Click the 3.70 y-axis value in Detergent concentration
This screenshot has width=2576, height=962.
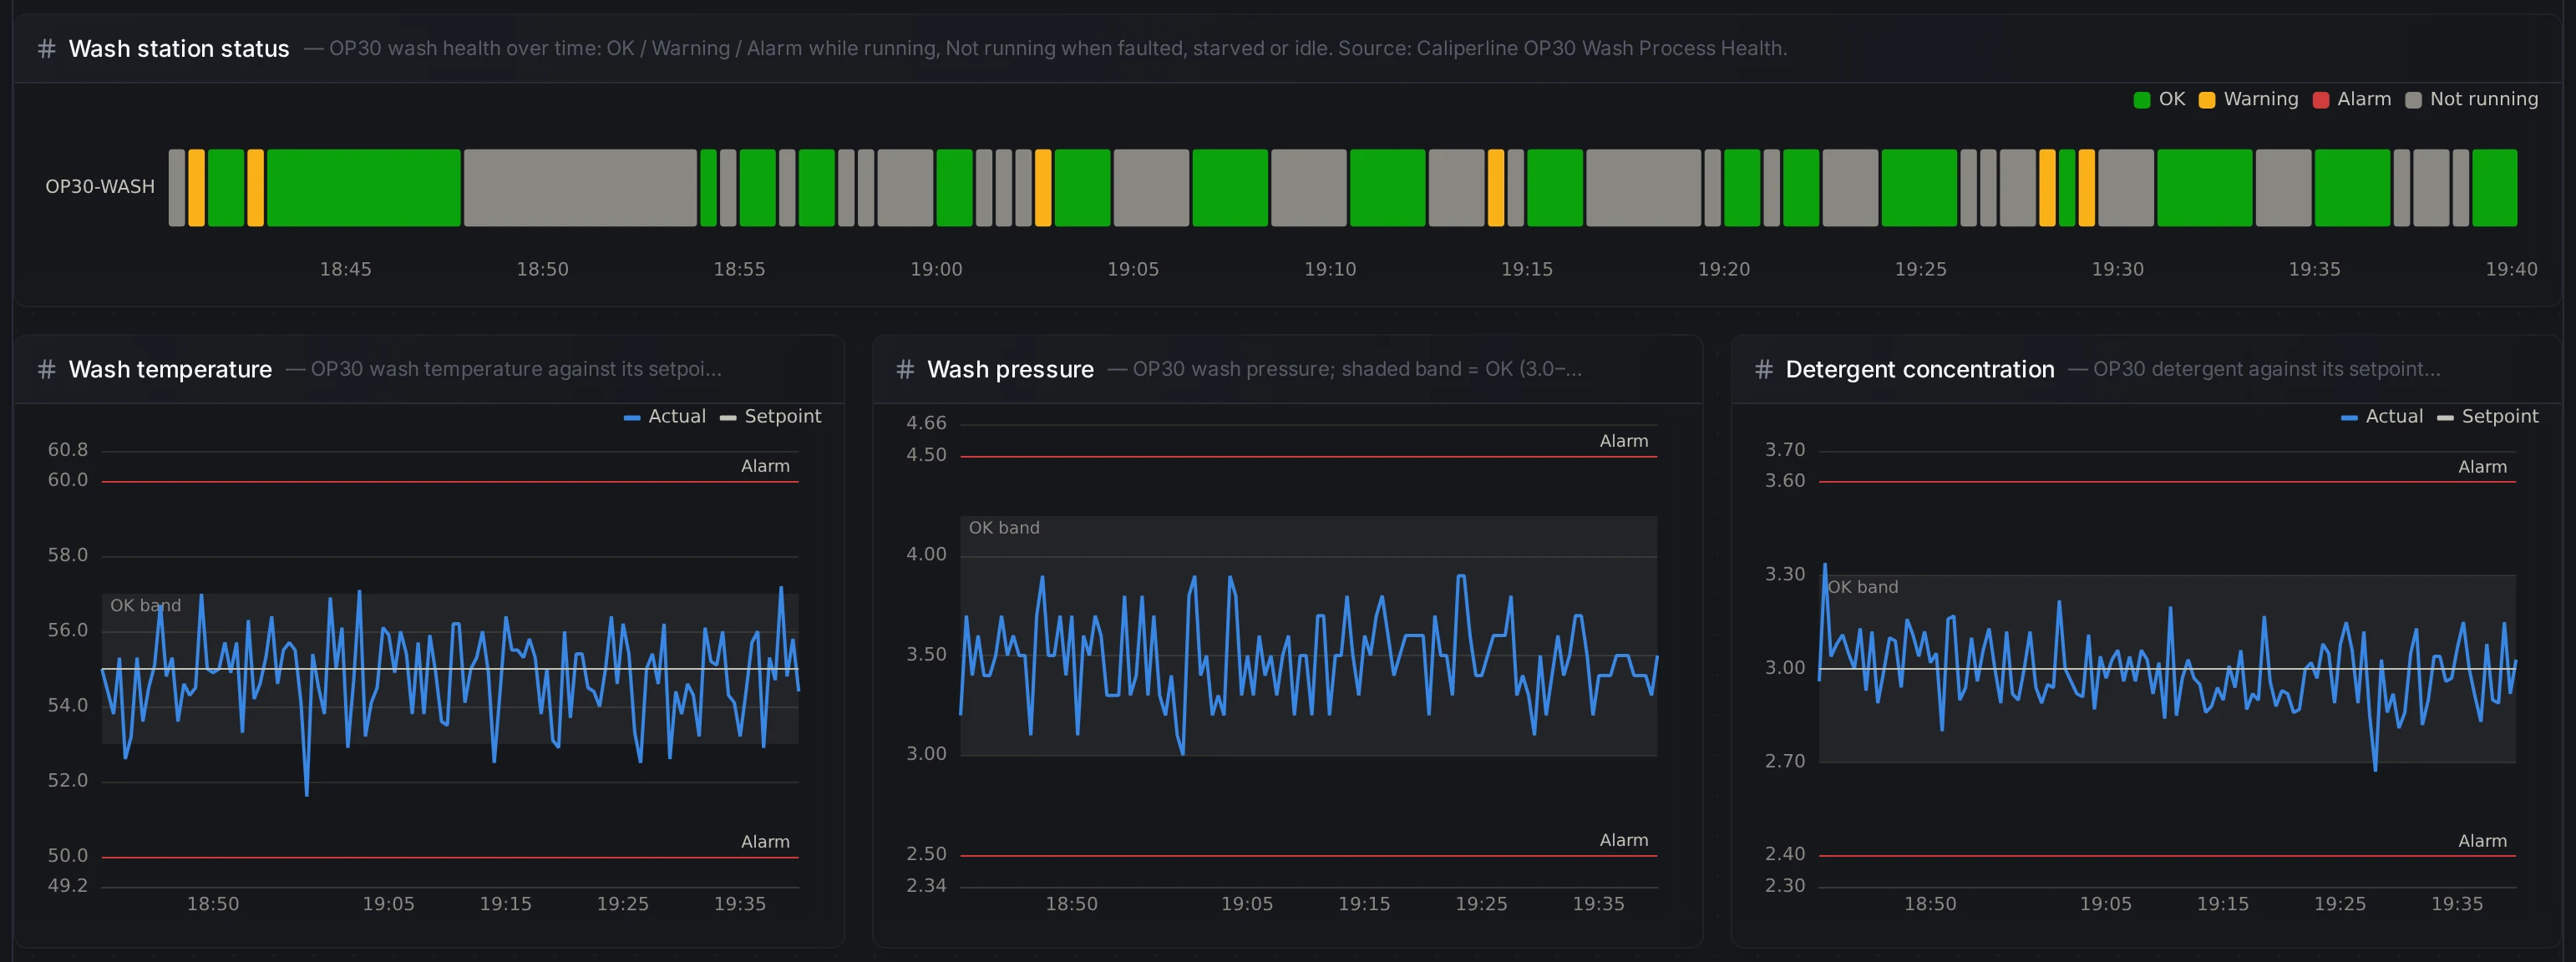point(1785,450)
